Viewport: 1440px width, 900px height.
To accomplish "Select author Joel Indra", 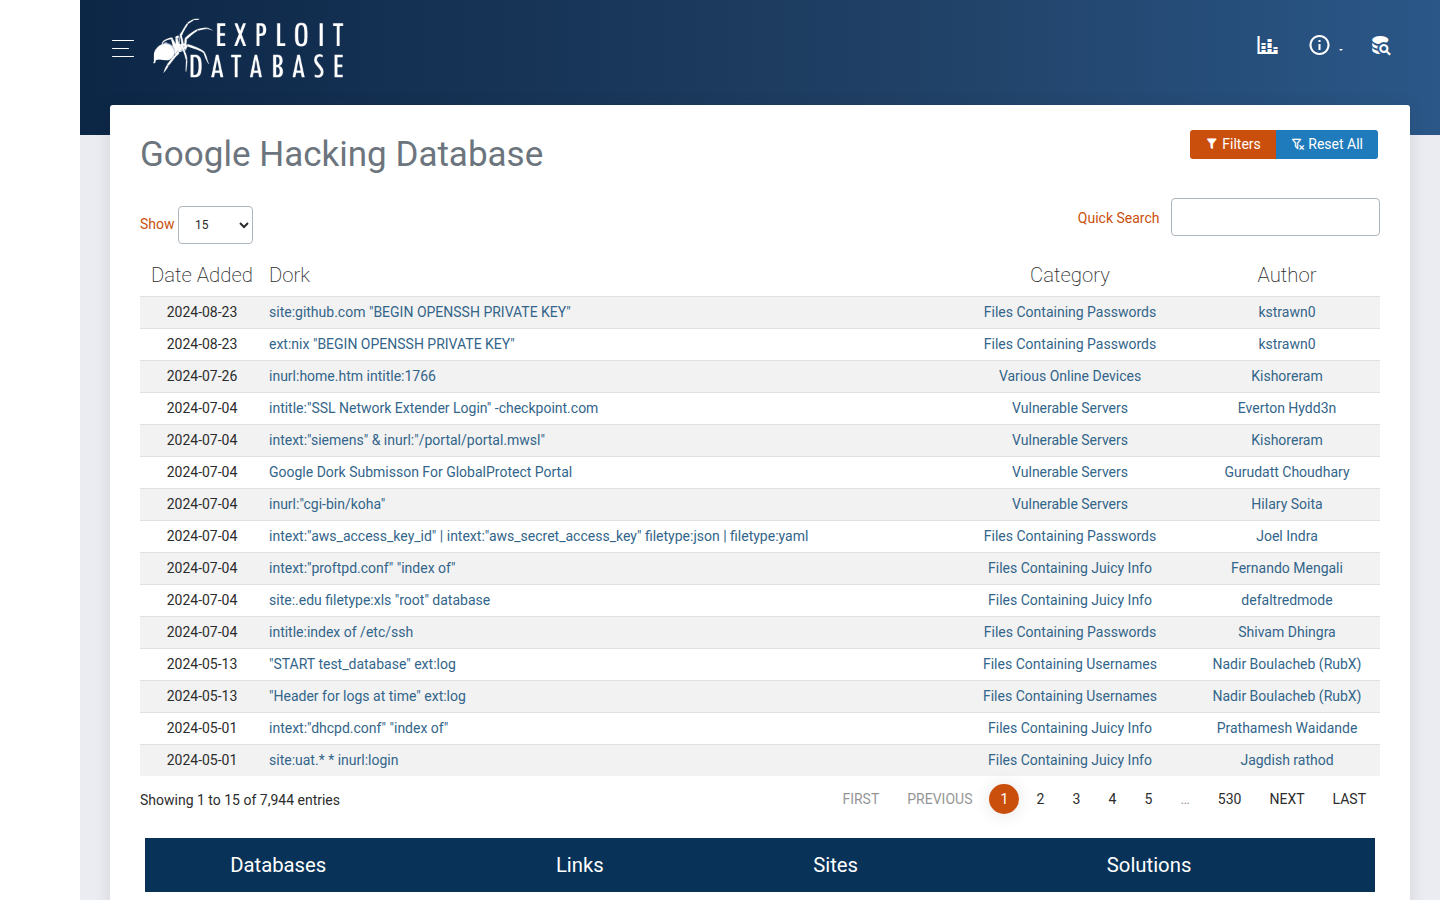I will (x=1287, y=536).
